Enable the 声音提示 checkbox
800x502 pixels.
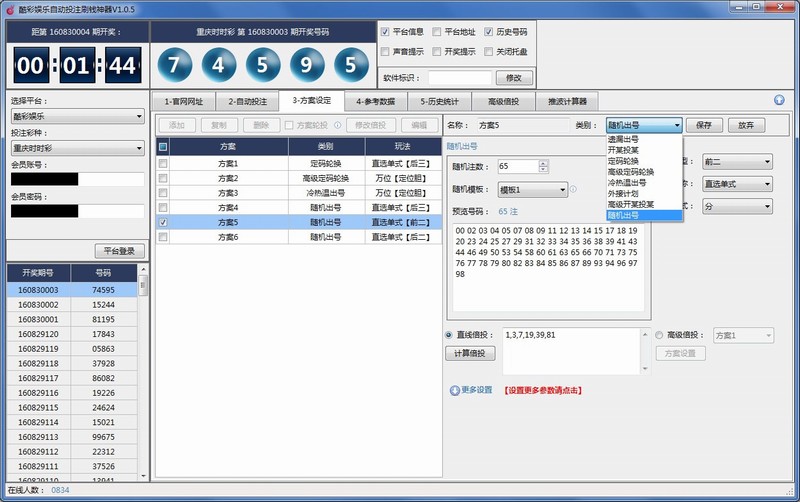386,51
